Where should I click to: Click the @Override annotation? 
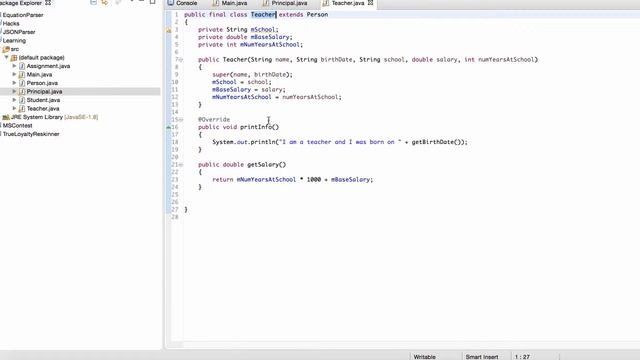click(x=214, y=120)
